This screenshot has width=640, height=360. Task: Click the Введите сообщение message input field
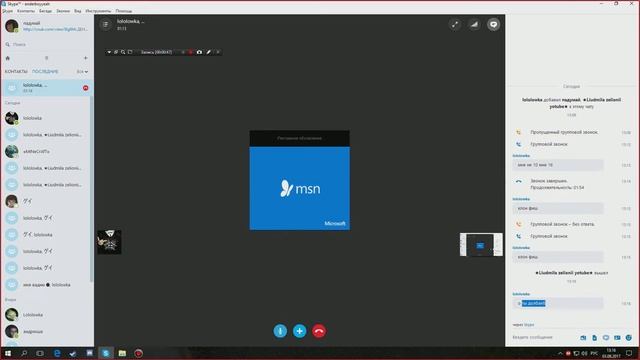[x=544, y=338]
